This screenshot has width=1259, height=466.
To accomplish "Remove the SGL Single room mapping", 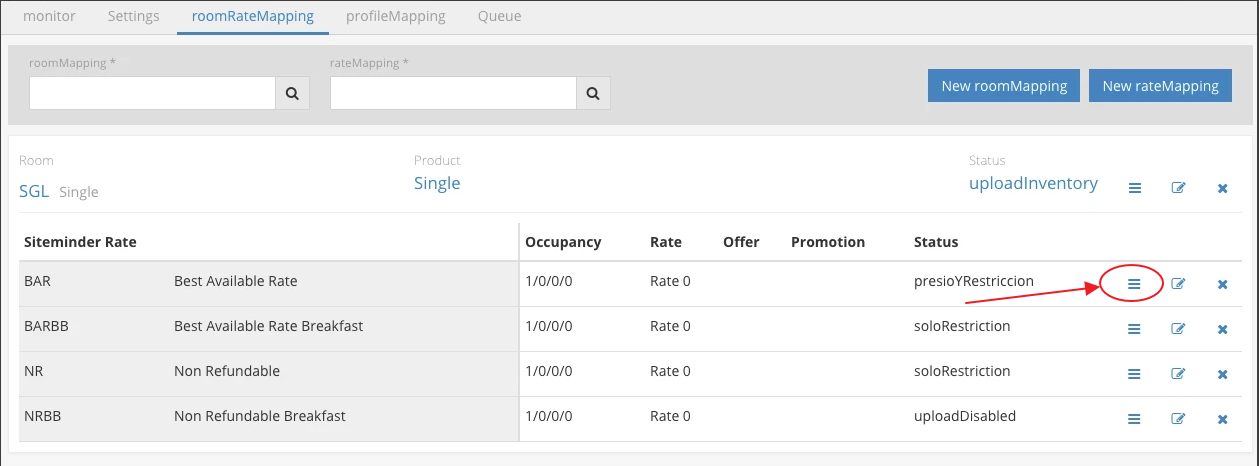I will coord(1222,188).
